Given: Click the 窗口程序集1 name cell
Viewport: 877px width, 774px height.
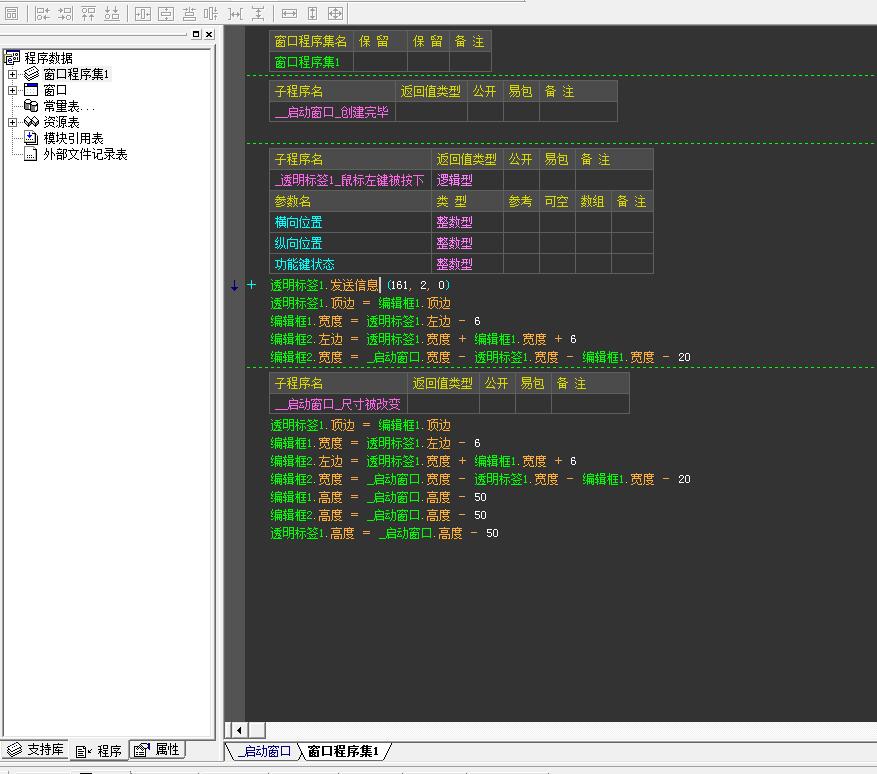Looking at the screenshot, I should (312, 62).
